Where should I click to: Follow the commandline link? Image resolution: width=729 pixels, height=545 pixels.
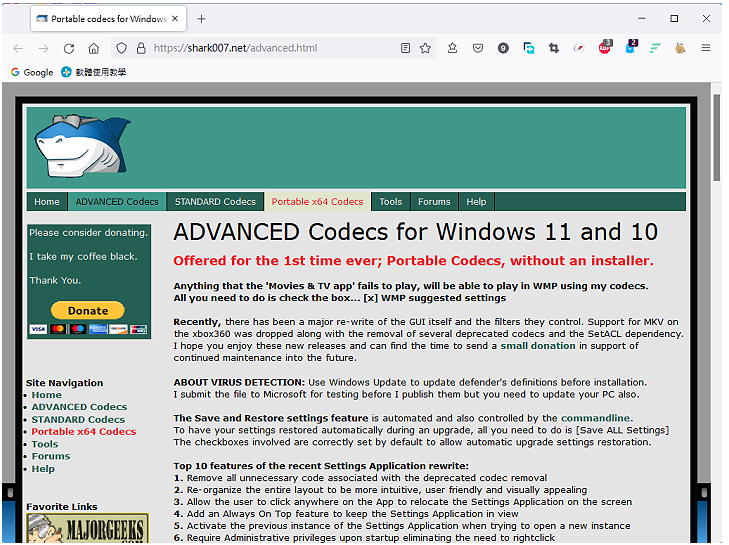pos(596,418)
